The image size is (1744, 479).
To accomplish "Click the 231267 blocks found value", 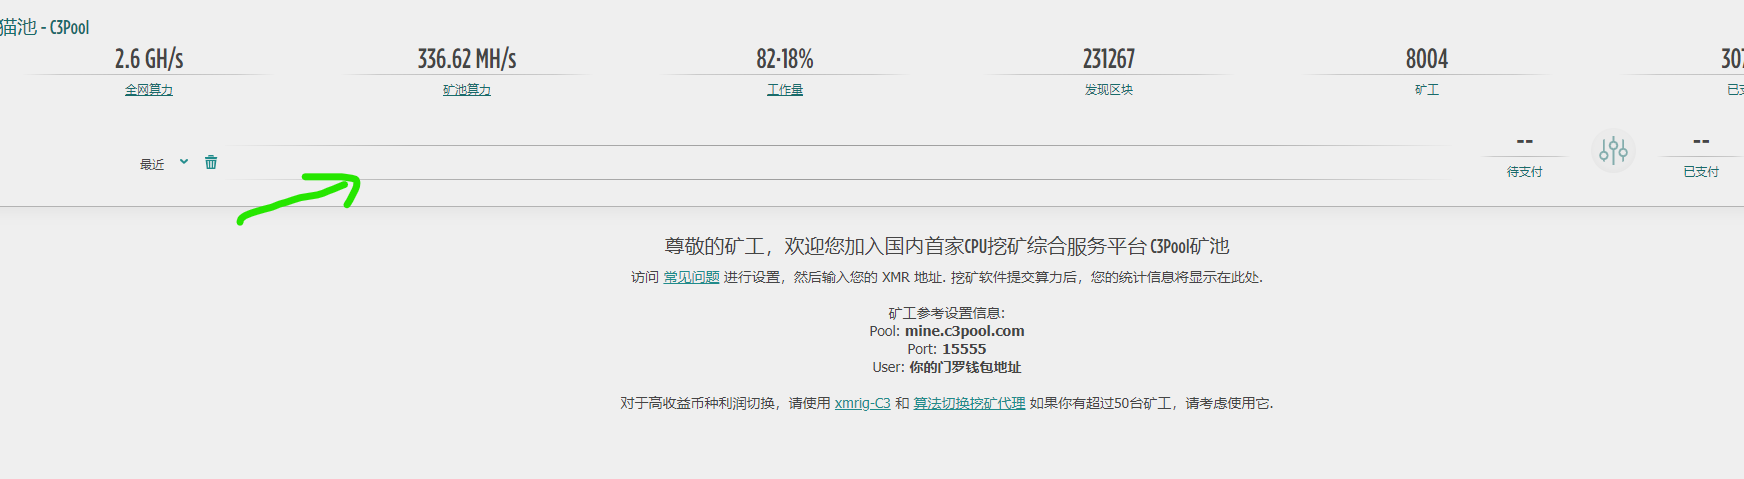I will click(x=1108, y=59).
